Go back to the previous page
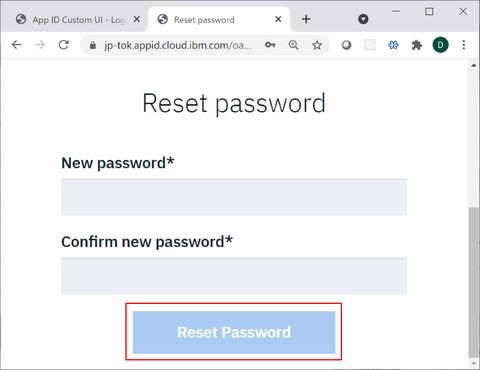This screenshot has width=480, height=370. 16,45
